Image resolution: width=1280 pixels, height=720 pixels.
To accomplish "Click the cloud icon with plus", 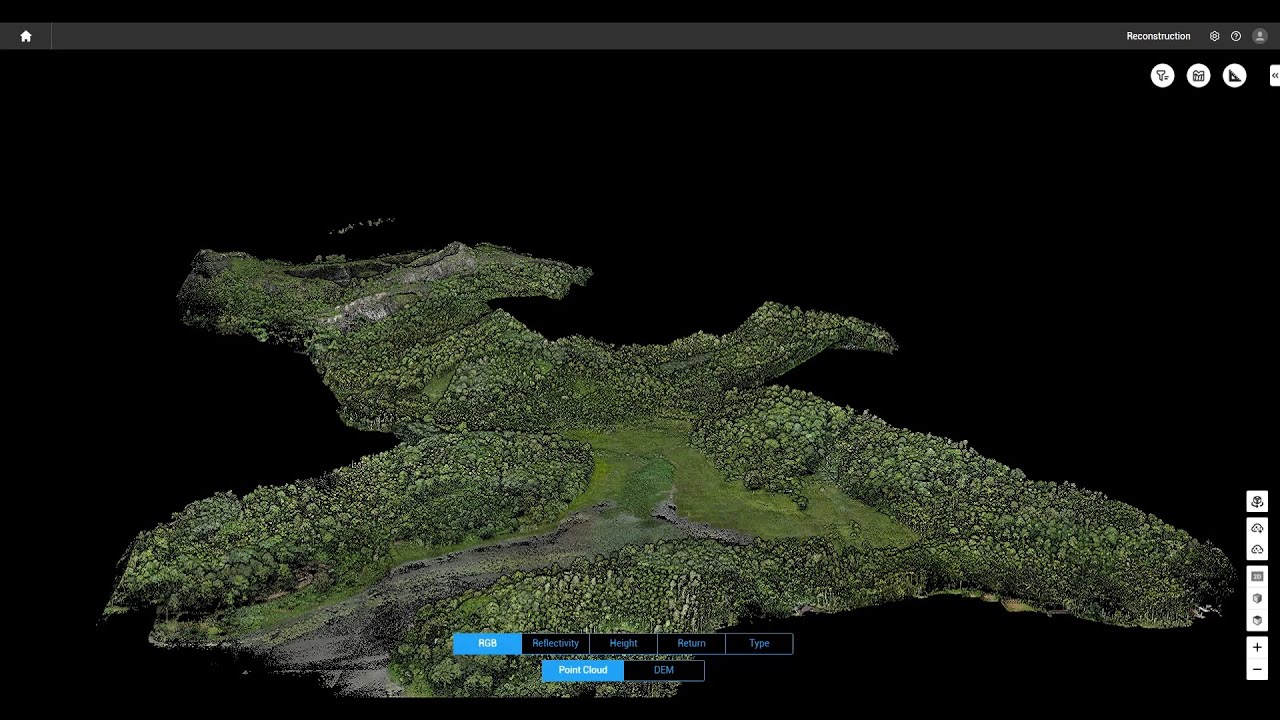I will click(x=1257, y=528).
